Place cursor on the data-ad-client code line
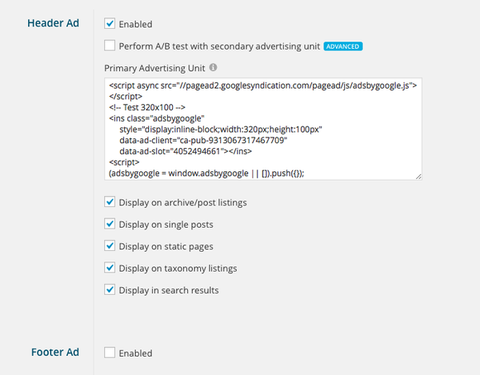Screen dimensions: 480x375 pyautogui.click(x=203, y=140)
